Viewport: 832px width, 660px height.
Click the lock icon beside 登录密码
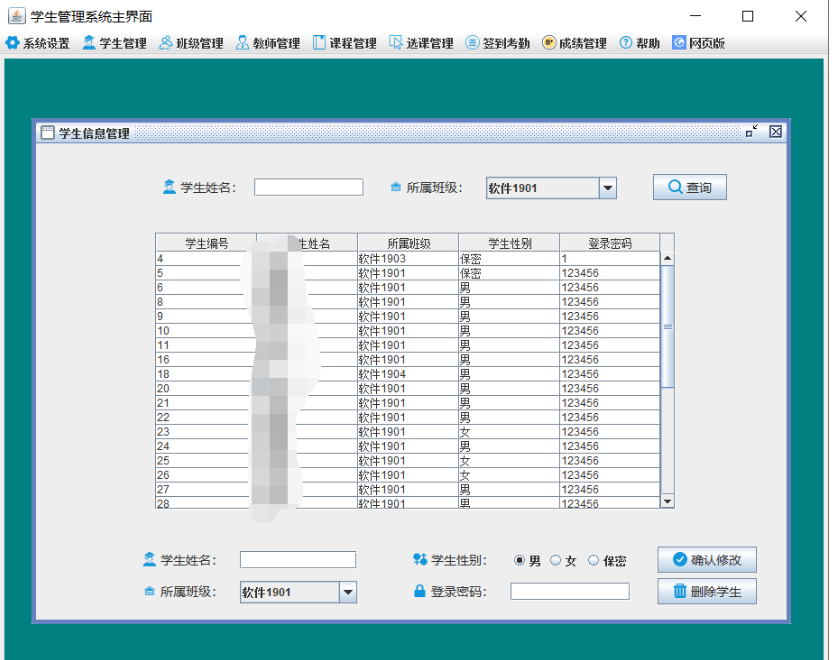419,590
